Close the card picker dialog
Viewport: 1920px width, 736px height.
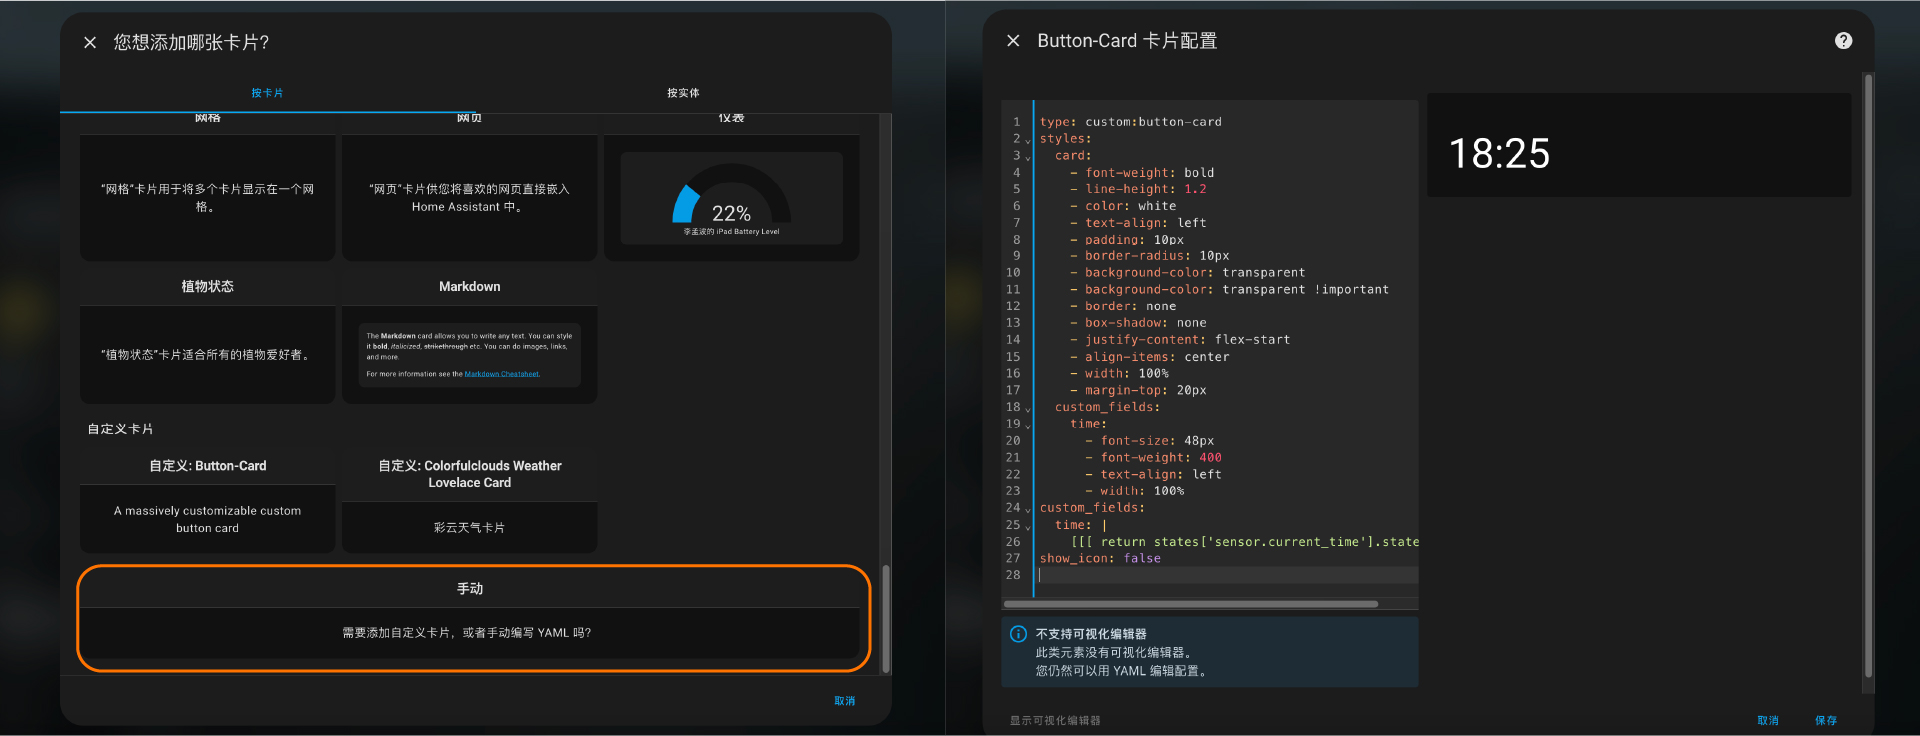click(90, 42)
